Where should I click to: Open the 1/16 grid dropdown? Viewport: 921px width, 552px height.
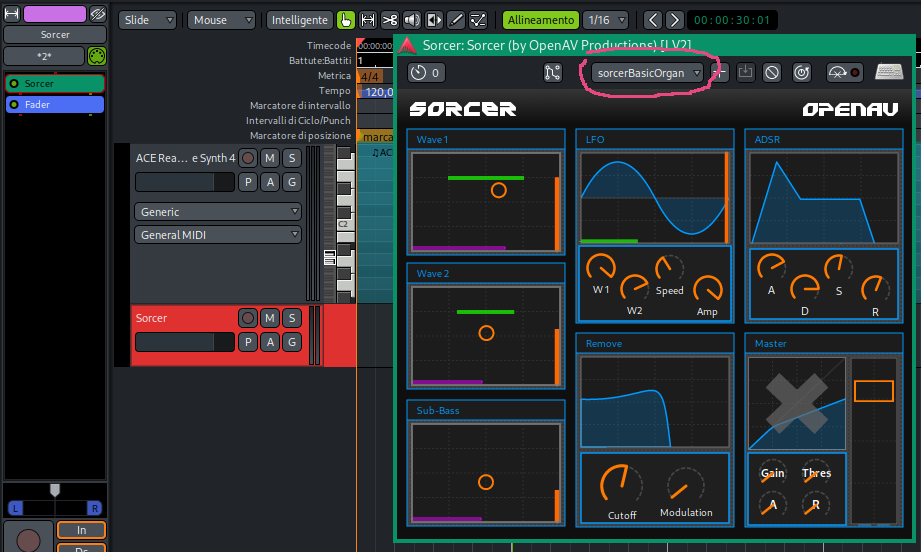606,20
